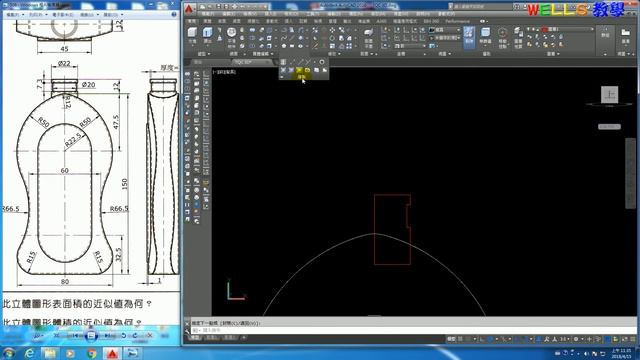Click the command line close X icon

pyautogui.click(x=187, y=323)
